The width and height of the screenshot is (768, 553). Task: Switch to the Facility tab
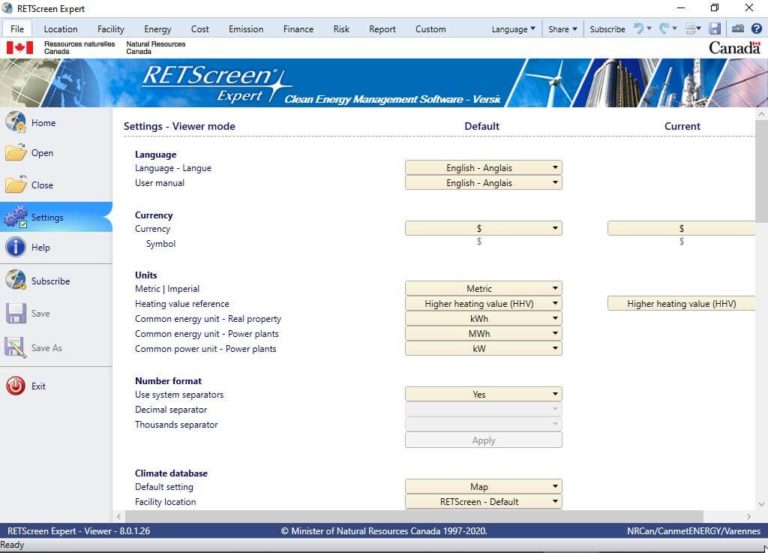[111, 29]
